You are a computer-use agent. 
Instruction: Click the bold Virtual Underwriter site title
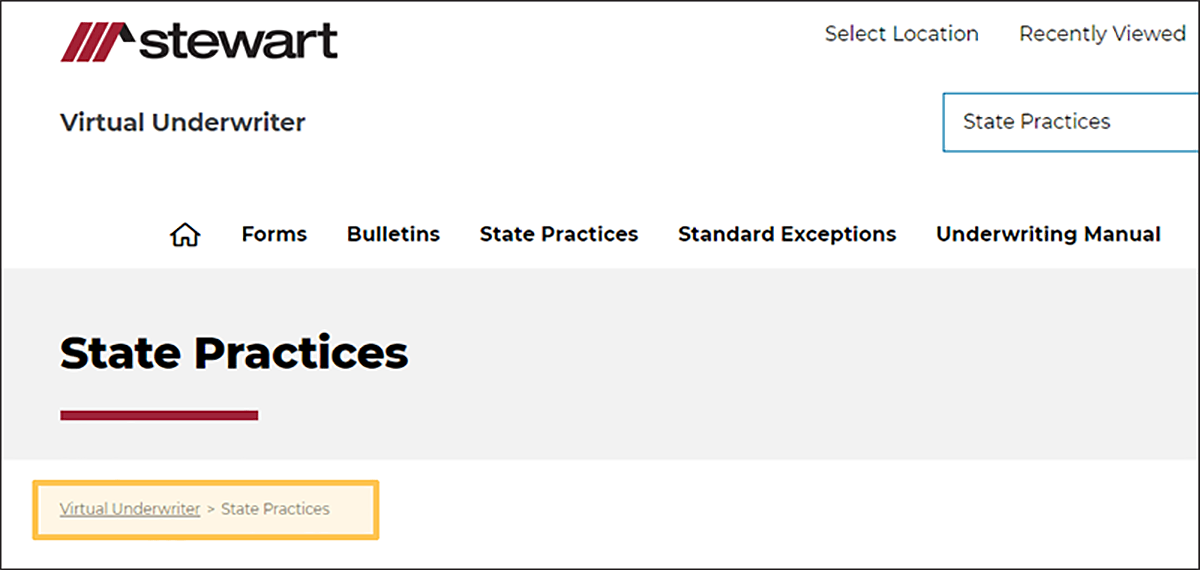(x=182, y=123)
